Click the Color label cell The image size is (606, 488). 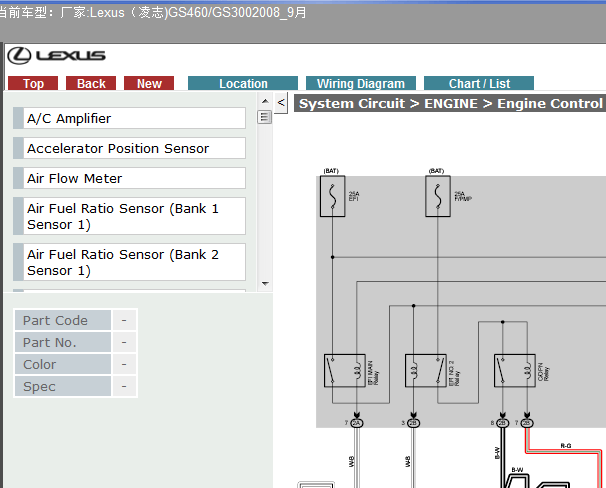pos(63,364)
